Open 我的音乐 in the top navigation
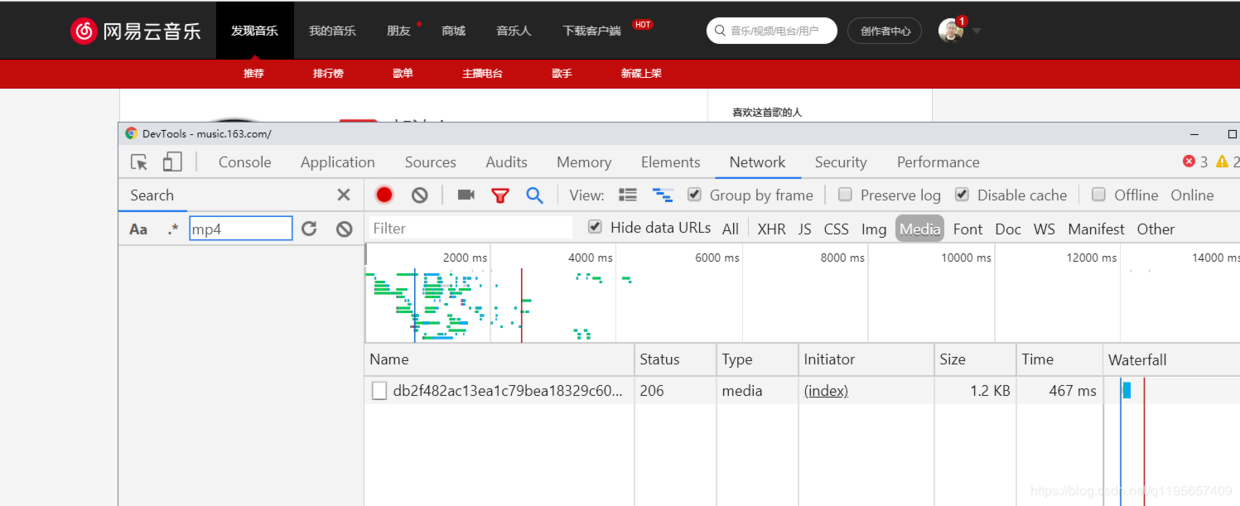The image size is (1240, 506). [332, 31]
